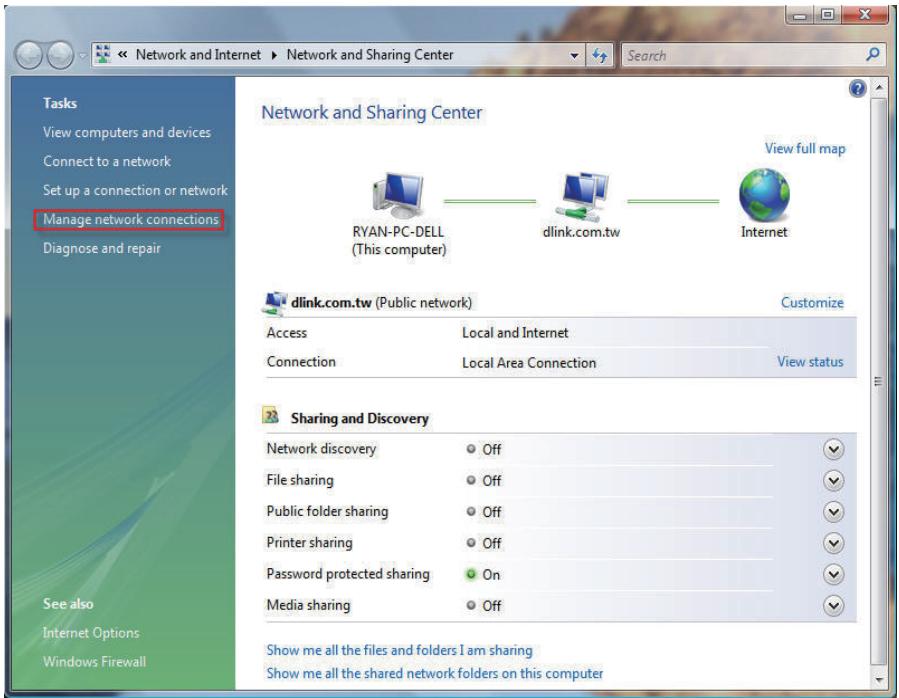Click the Sharing and Discovery icon
Viewport: 899px width, 698px height.
click(x=271, y=416)
